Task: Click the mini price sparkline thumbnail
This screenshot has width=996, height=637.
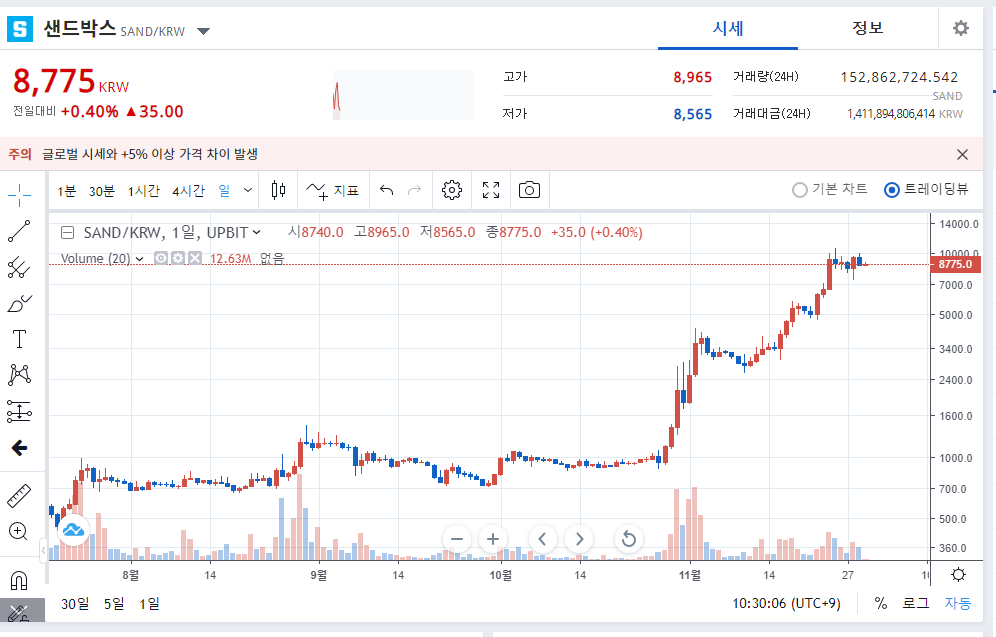Action: tap(403, 95)
